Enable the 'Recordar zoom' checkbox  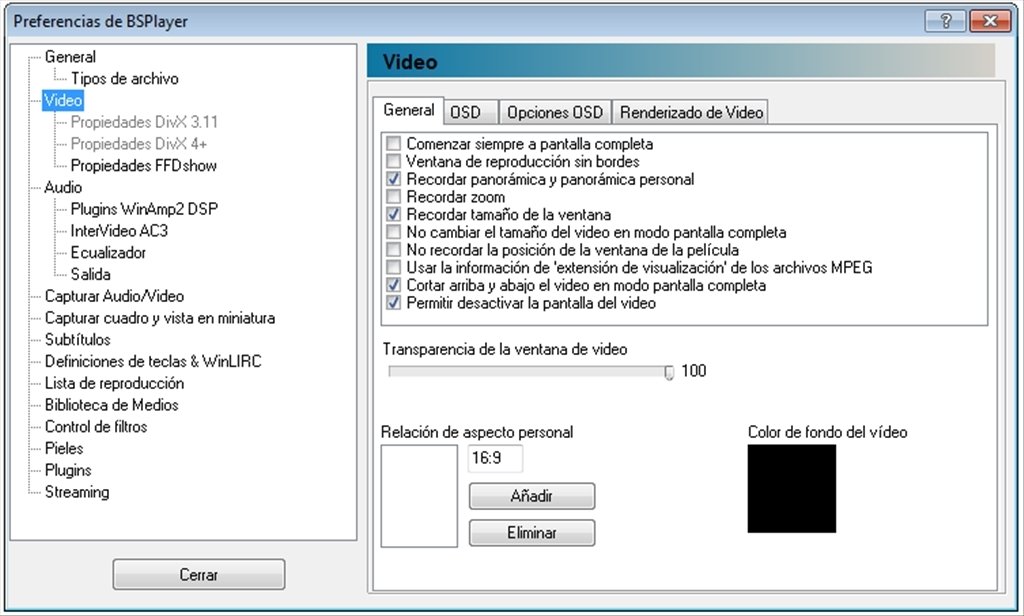pos(393,197)
